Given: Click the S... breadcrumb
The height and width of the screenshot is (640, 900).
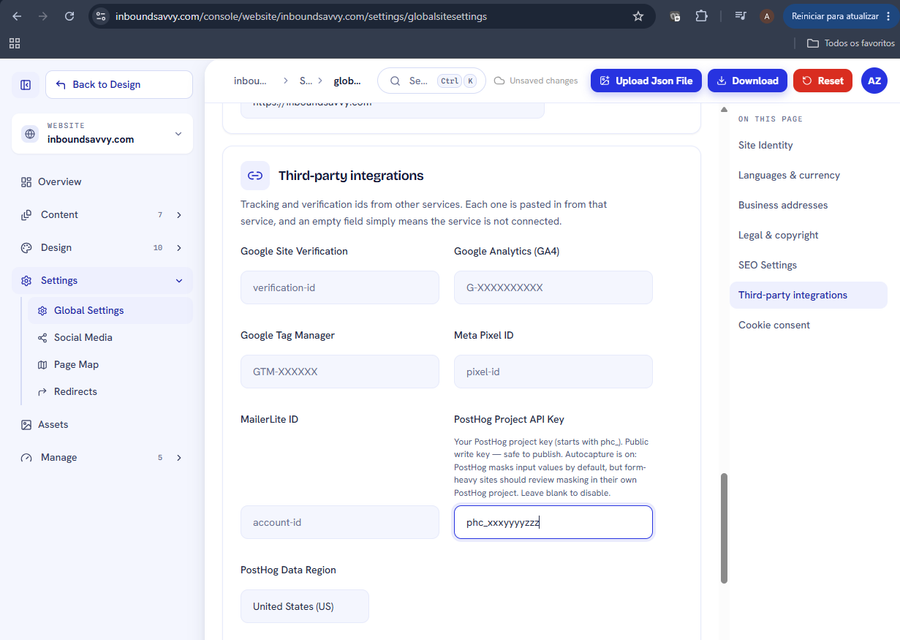Looking at the screenshot, I should tap(306, 81).
